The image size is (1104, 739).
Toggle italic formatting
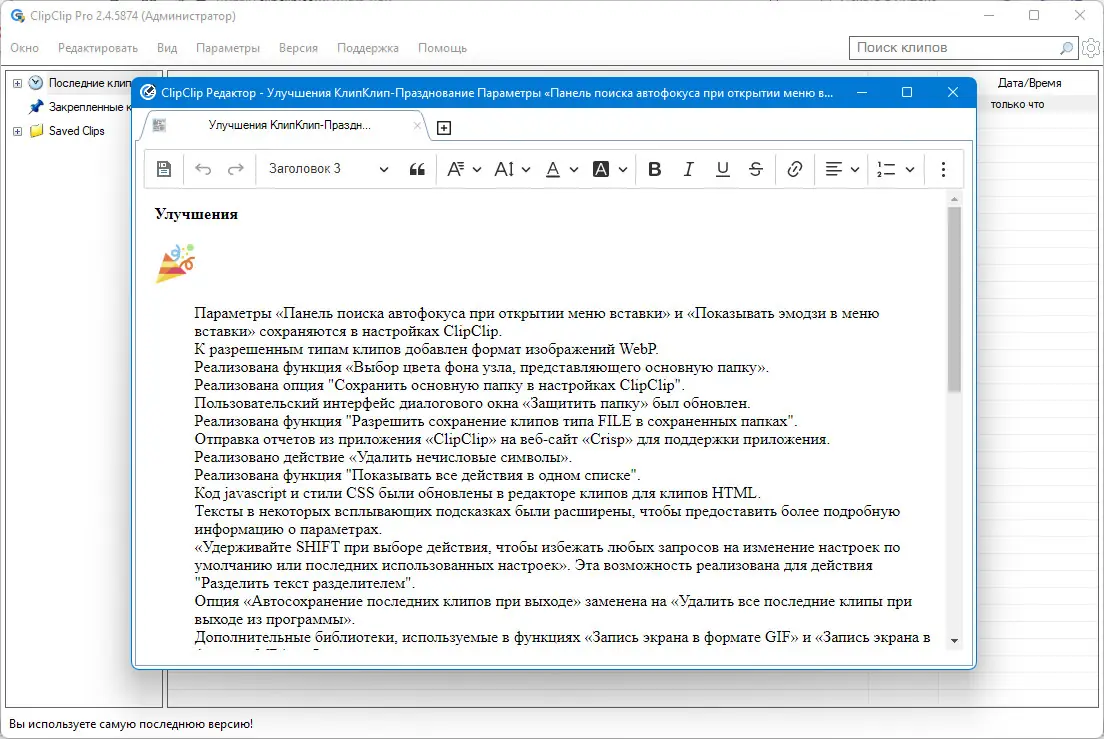tap(689, 169)
